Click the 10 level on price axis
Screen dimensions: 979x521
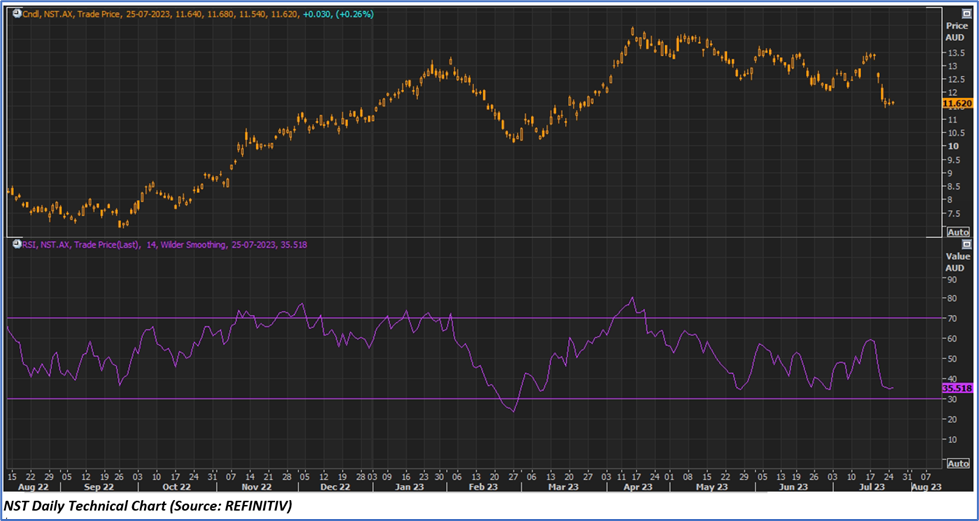[x=953, y=146]
